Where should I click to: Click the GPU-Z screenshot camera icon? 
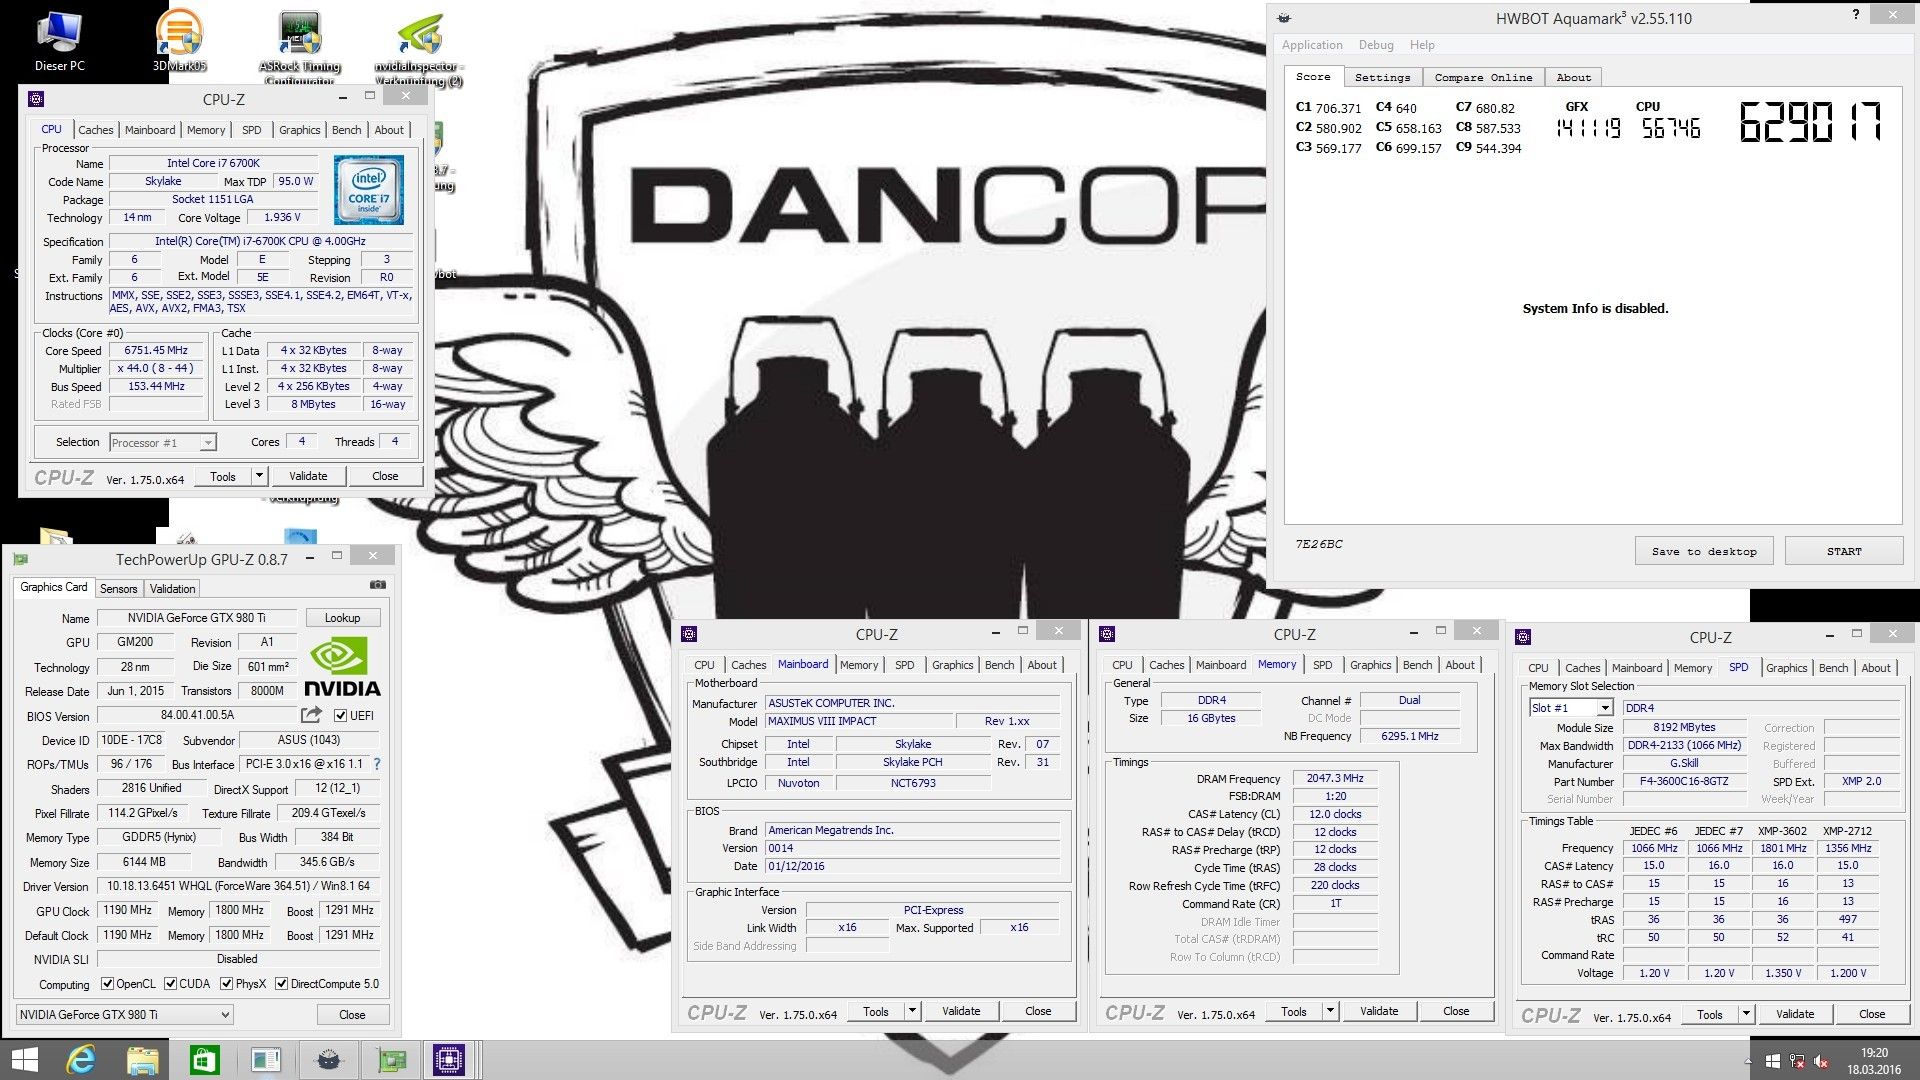(378, 585)
